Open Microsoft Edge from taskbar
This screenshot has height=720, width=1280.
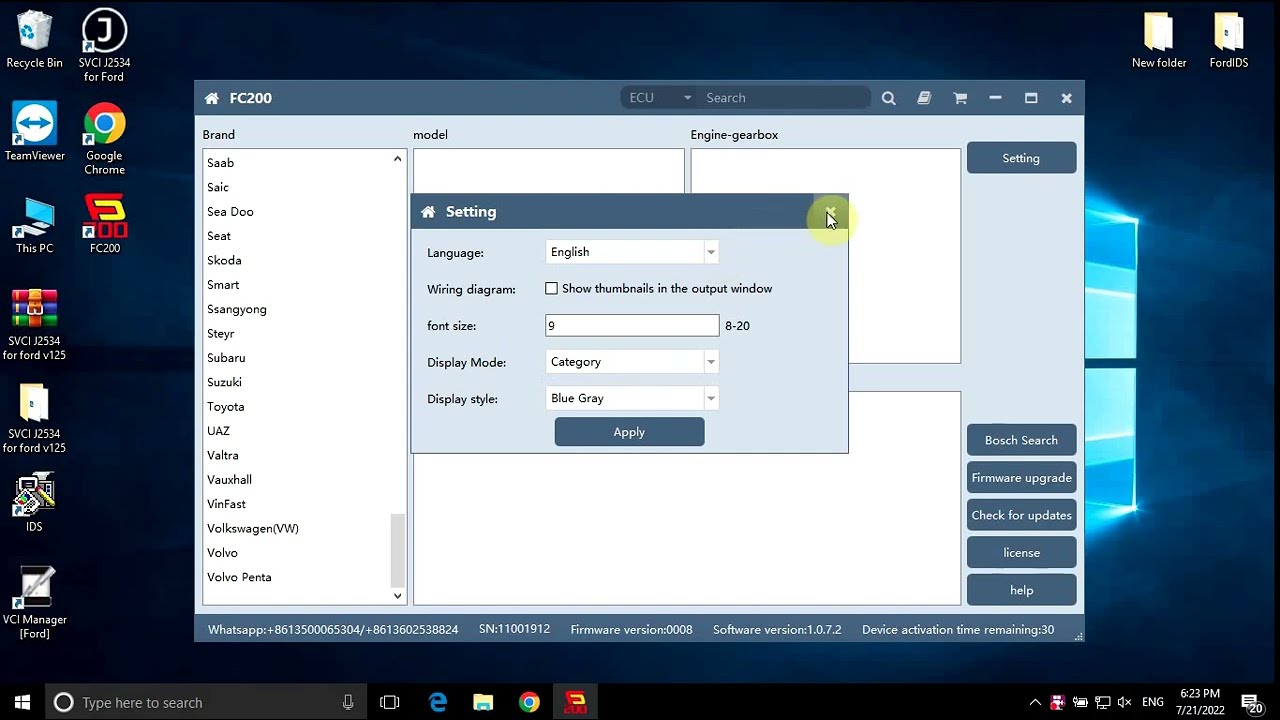(x=438, y=702)
